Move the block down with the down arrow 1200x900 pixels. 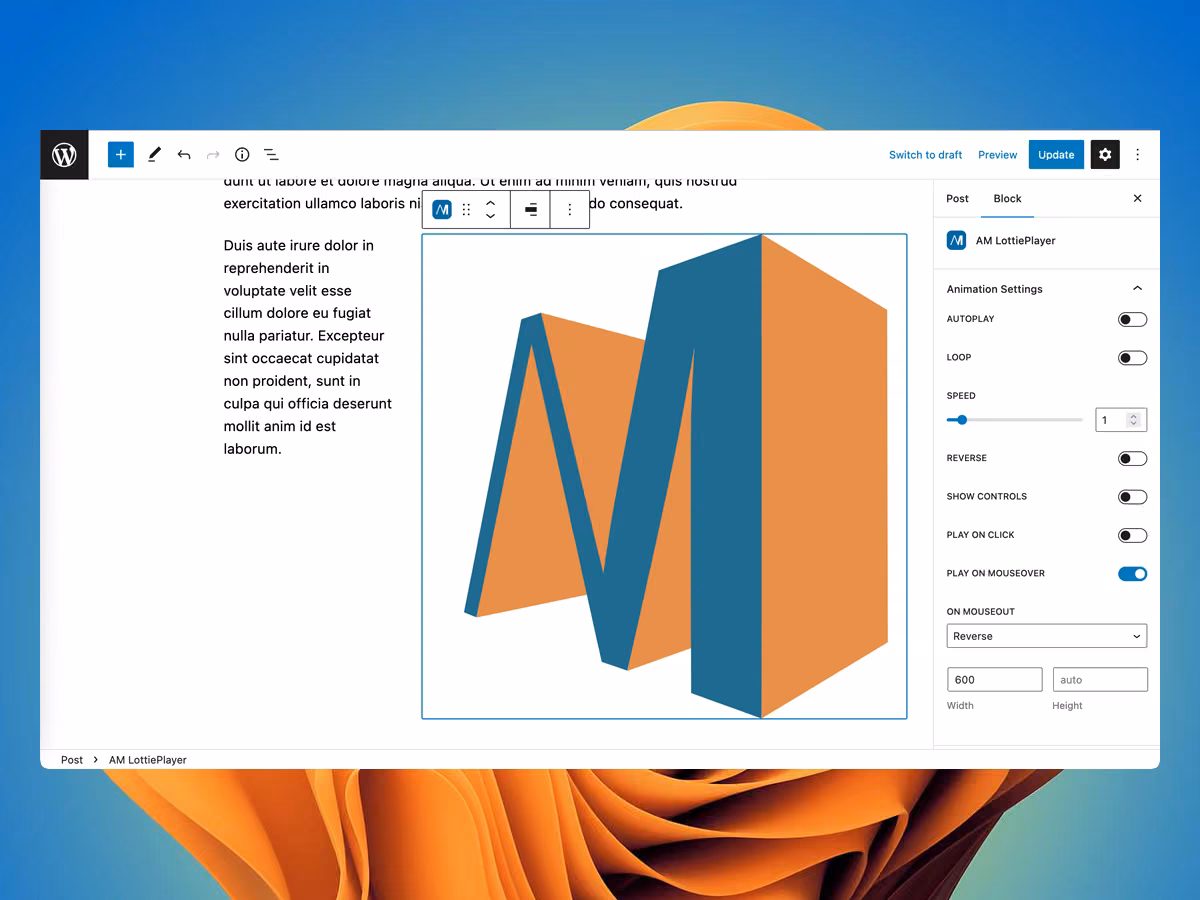[490, 216]
